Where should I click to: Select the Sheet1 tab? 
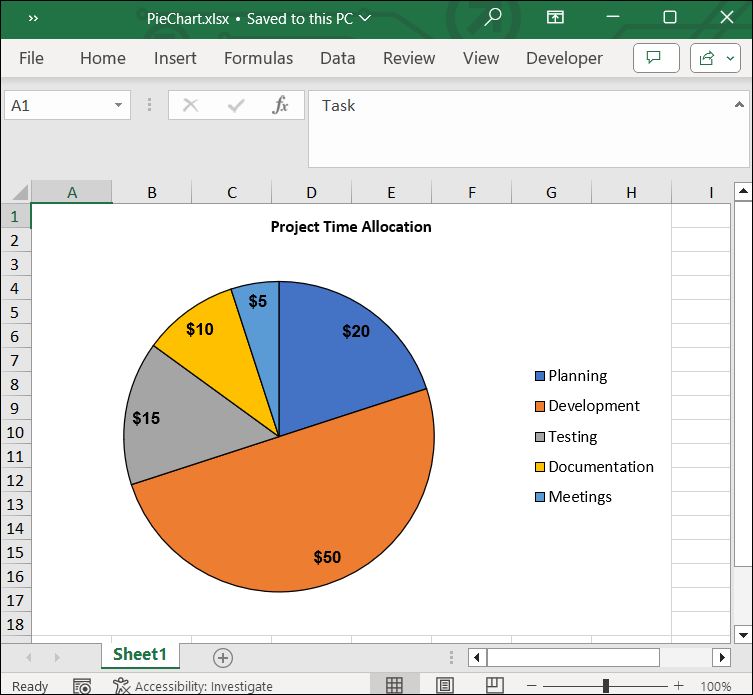tap(140, 654)
